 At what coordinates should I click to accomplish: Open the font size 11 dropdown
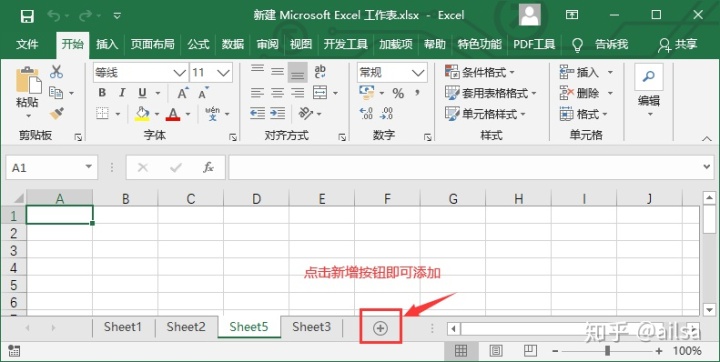[224, 73]
